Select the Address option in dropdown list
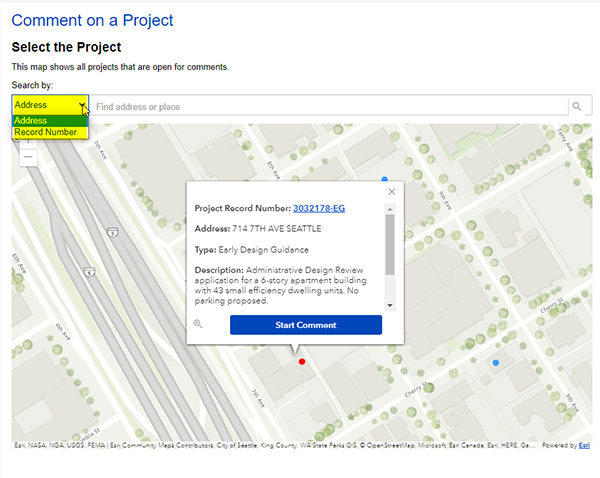This screenshot has height=478, width=600. click(x=50, y=121)
